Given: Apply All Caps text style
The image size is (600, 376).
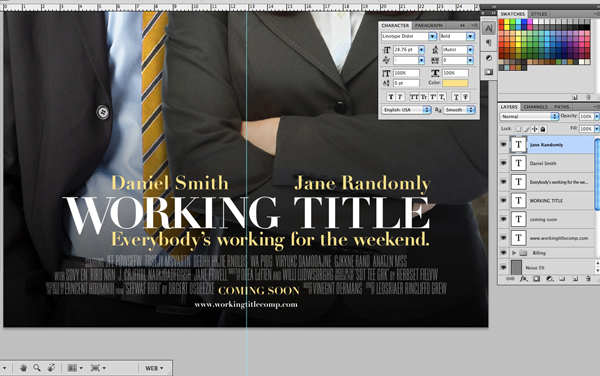Looking at the screenshot, I should pyautogui.click(x=414, y=97).
